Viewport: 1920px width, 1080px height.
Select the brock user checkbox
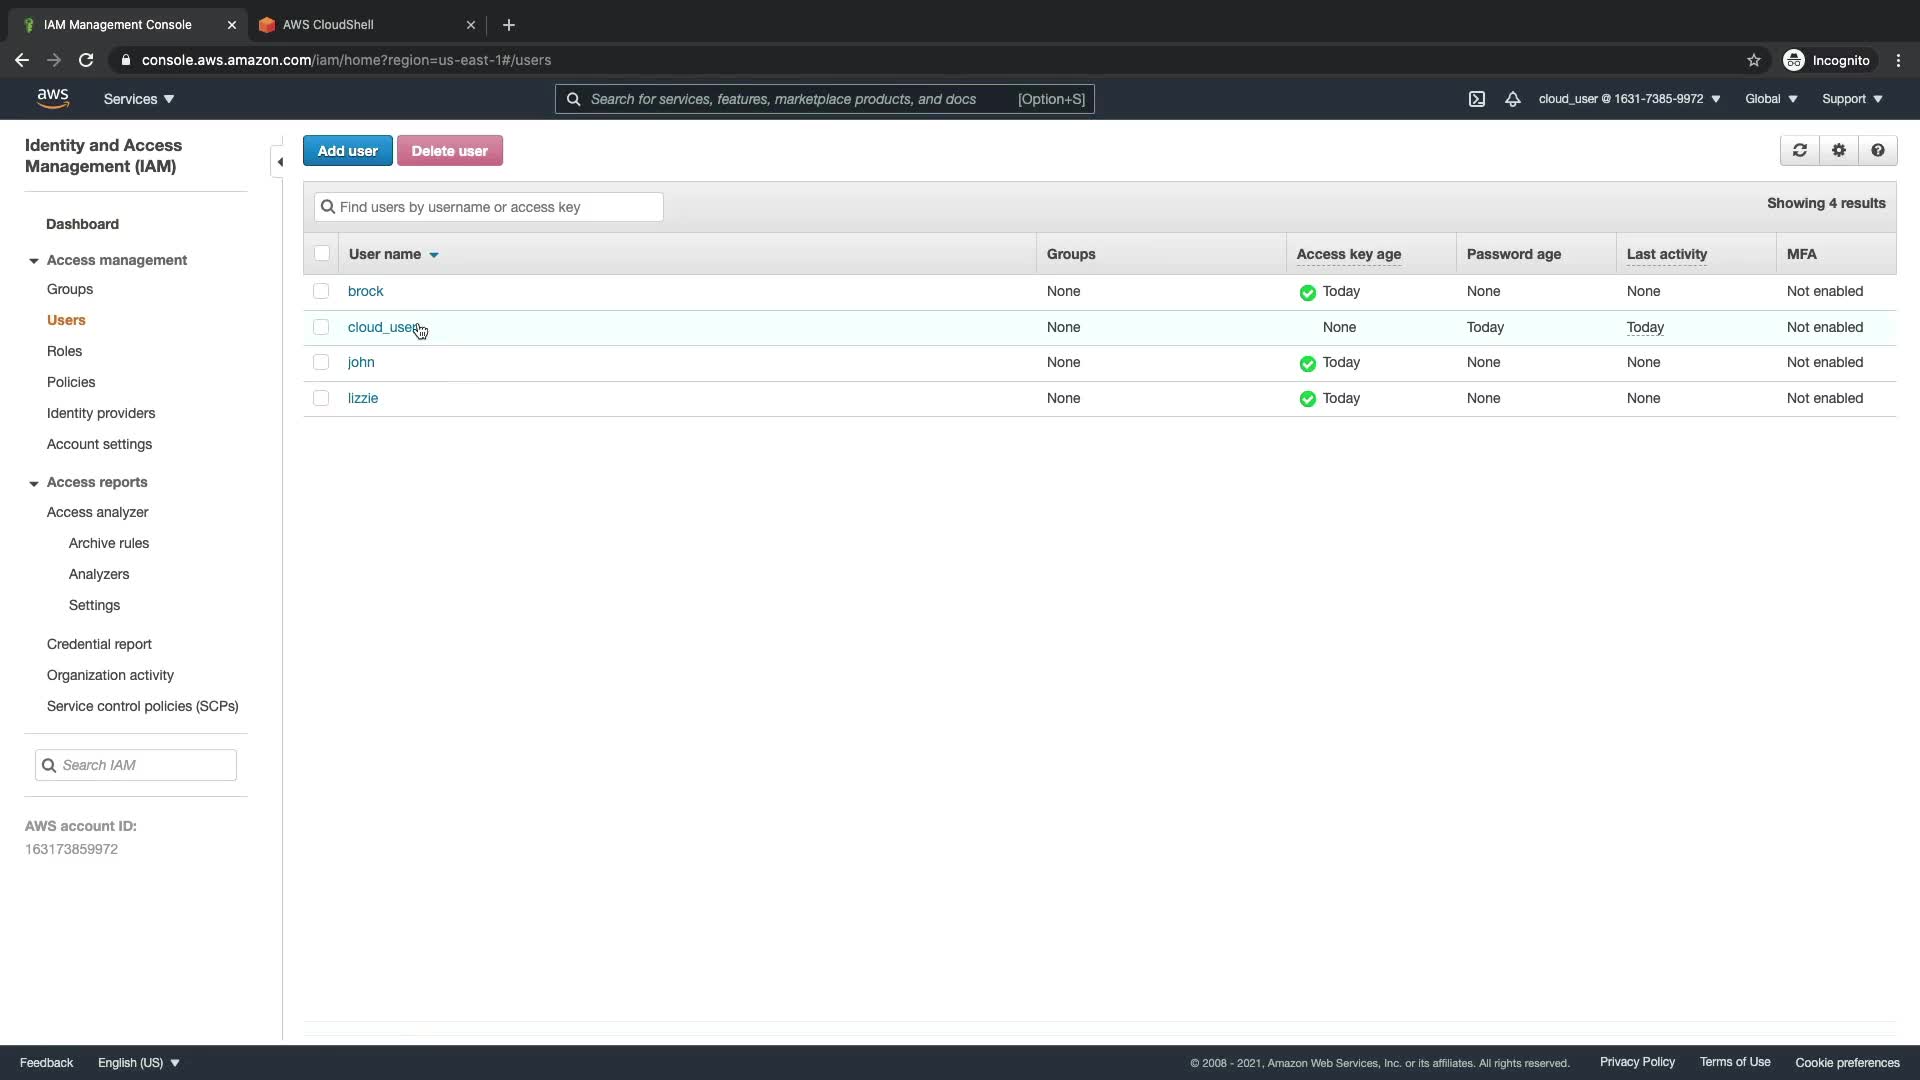coord(321,291)
